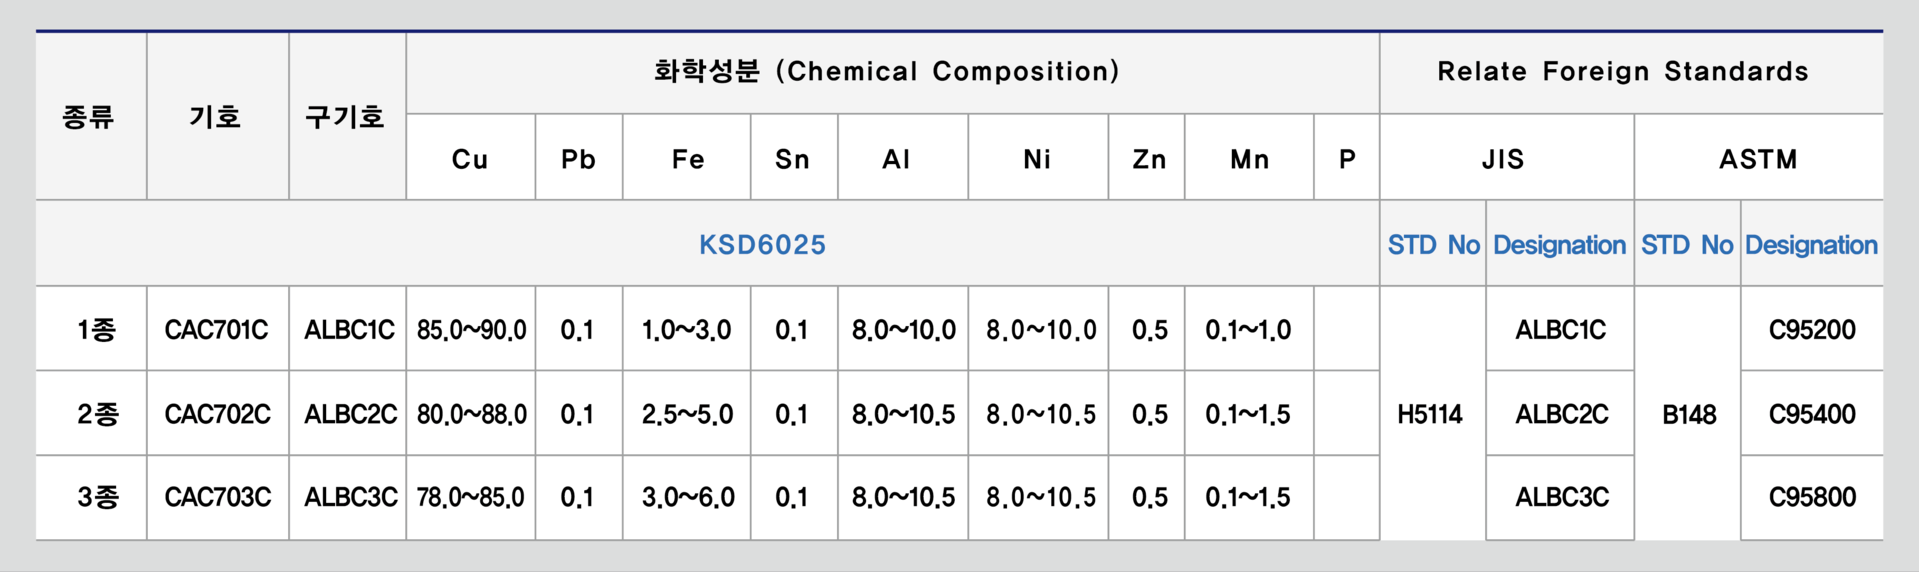Click the Cu column header
The image size is (1919, 572).
[x=470, y=159]
